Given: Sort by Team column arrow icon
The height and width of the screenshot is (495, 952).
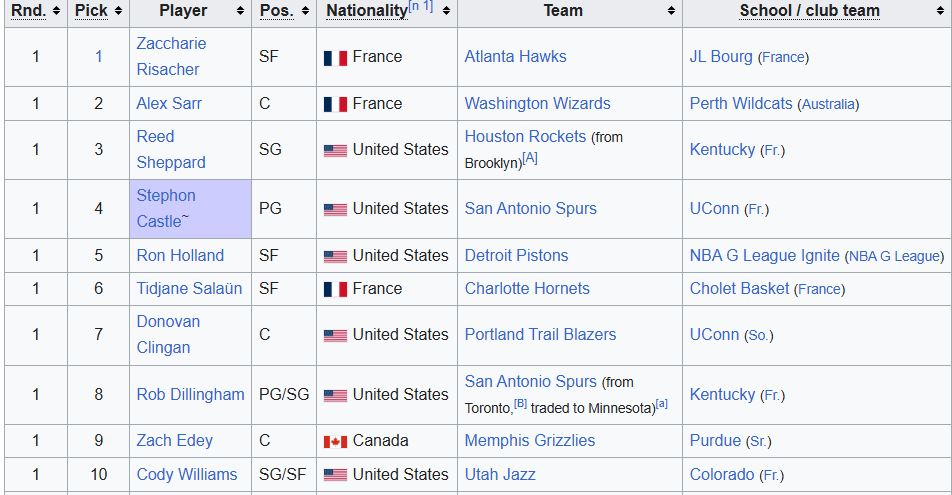Looking at the screenshot, I should coord(672,11).
